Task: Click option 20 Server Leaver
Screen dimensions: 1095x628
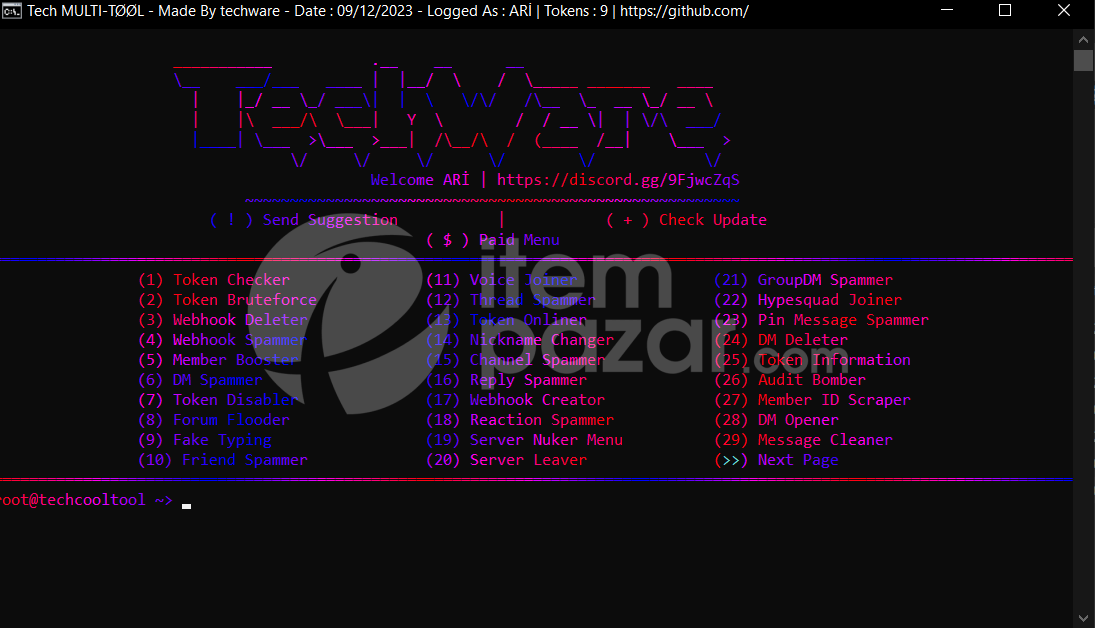Action: [x=506, y=460]
